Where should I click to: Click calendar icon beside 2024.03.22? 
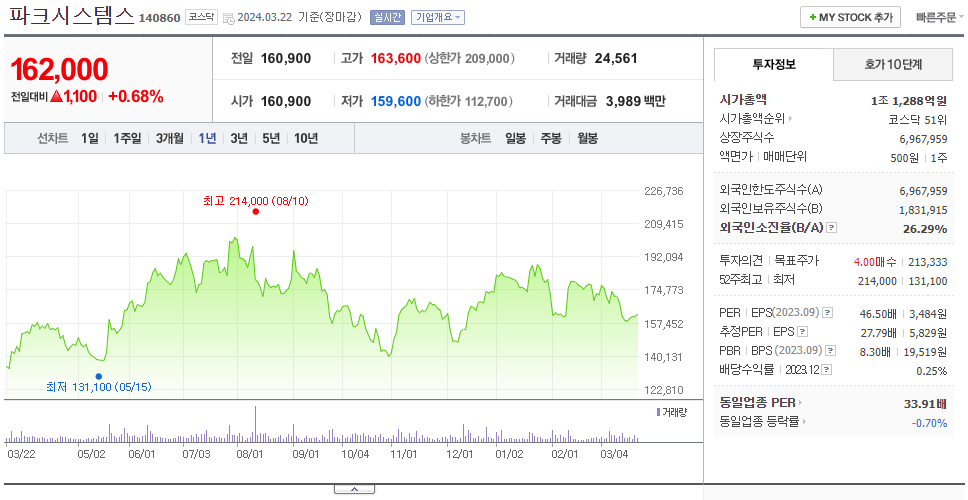pos(228,18)
